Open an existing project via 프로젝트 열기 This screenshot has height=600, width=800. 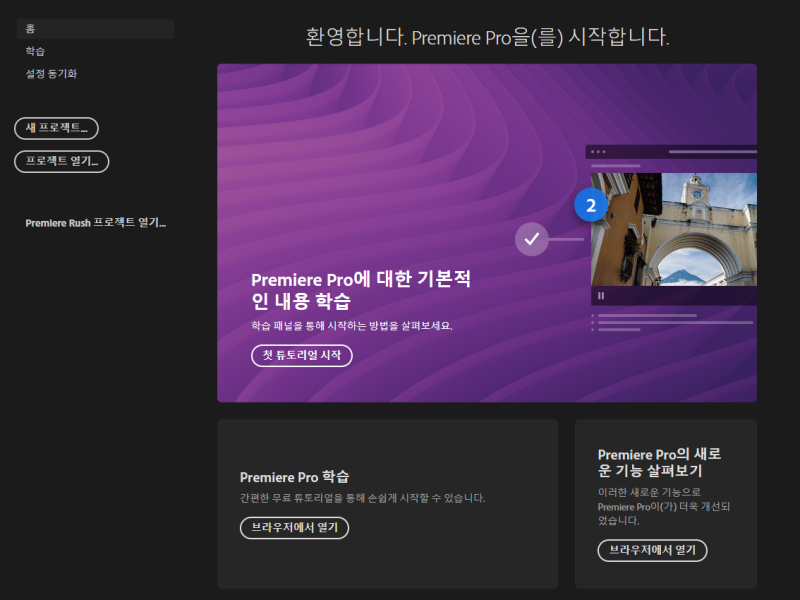click(61, 161)
